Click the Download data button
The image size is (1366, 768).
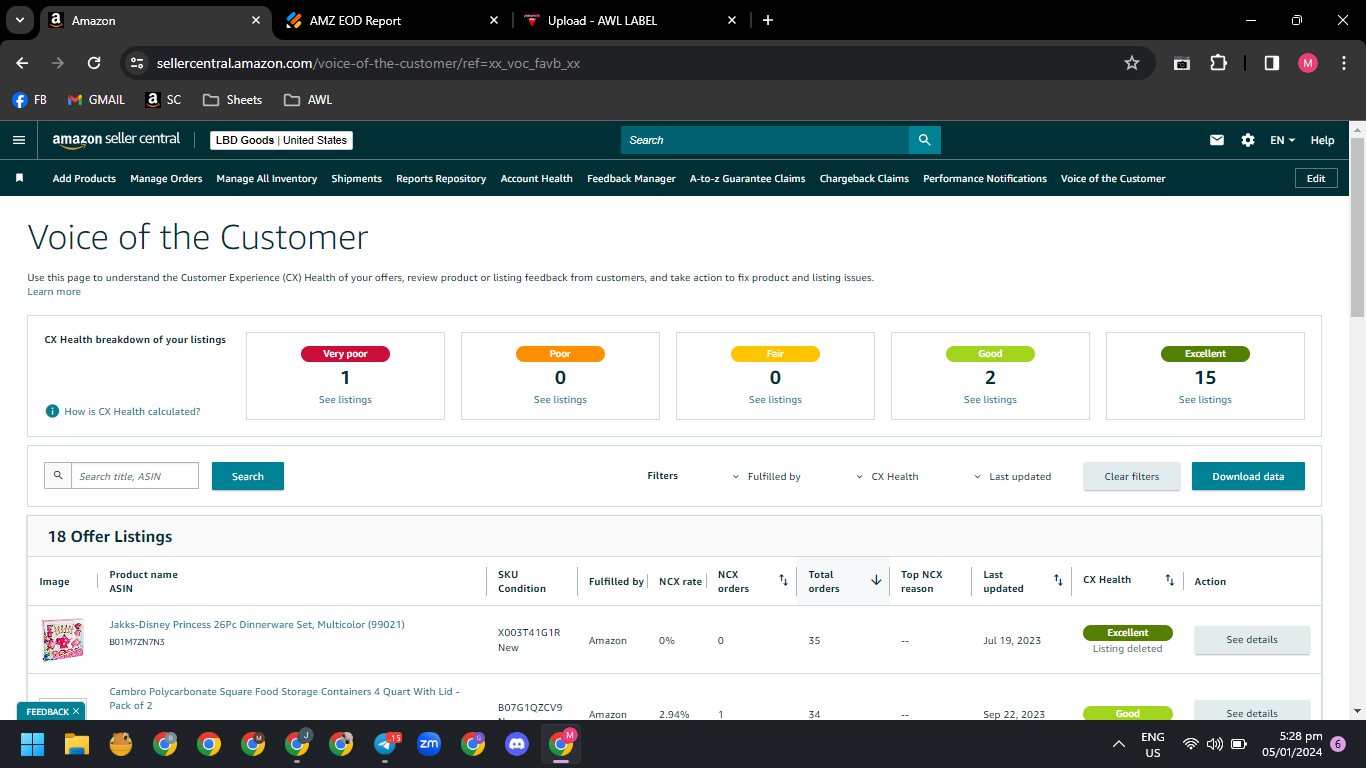1248,476
